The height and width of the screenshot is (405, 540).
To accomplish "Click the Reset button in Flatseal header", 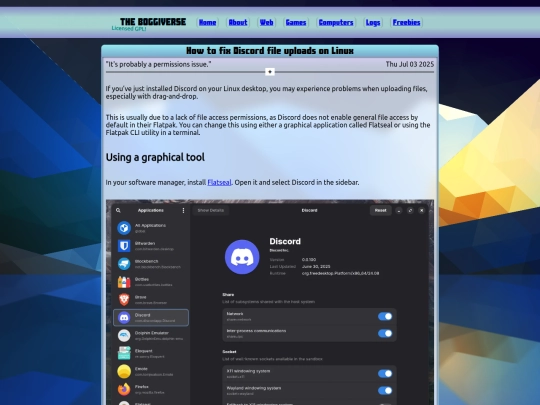I will point(381,210).
